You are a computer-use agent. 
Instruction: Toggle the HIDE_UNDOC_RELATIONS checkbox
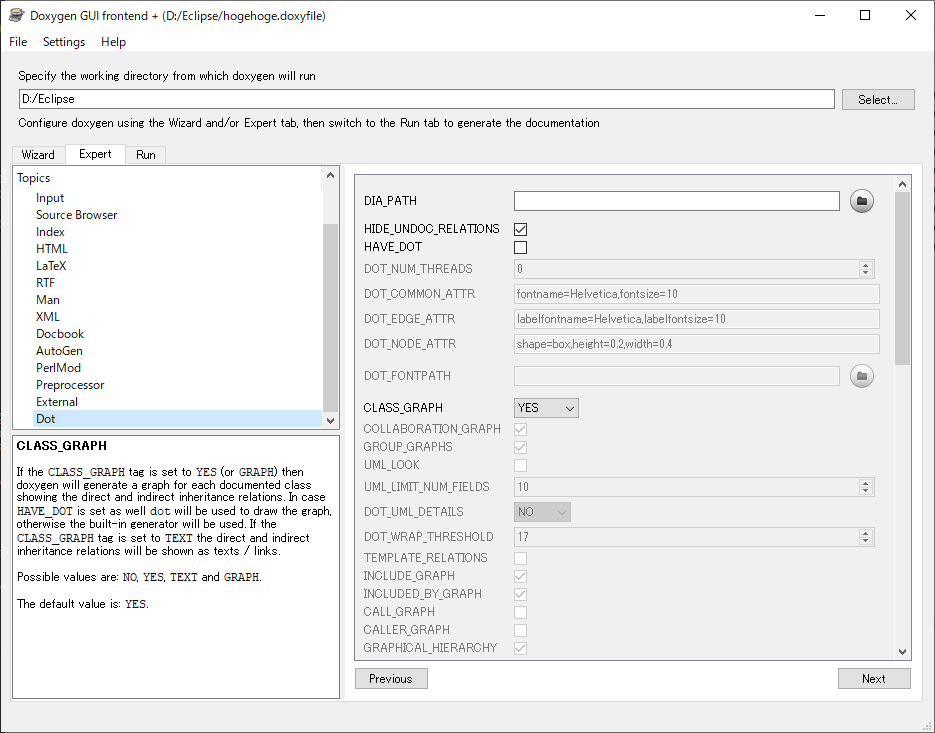coord(521,229)
